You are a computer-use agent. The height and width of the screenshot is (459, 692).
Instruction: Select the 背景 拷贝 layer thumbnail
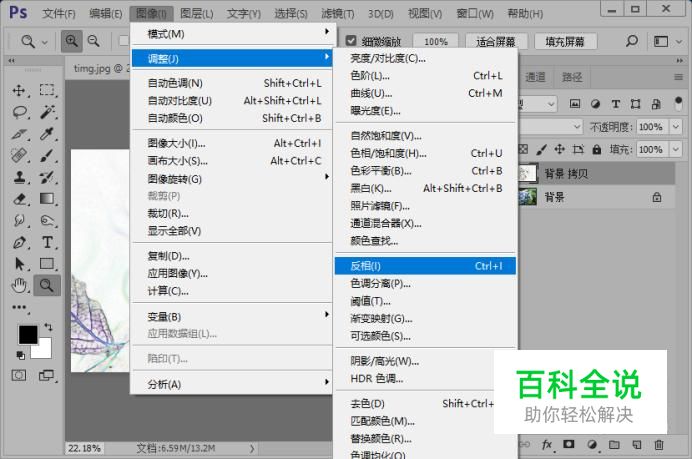(x=528, y=173)
